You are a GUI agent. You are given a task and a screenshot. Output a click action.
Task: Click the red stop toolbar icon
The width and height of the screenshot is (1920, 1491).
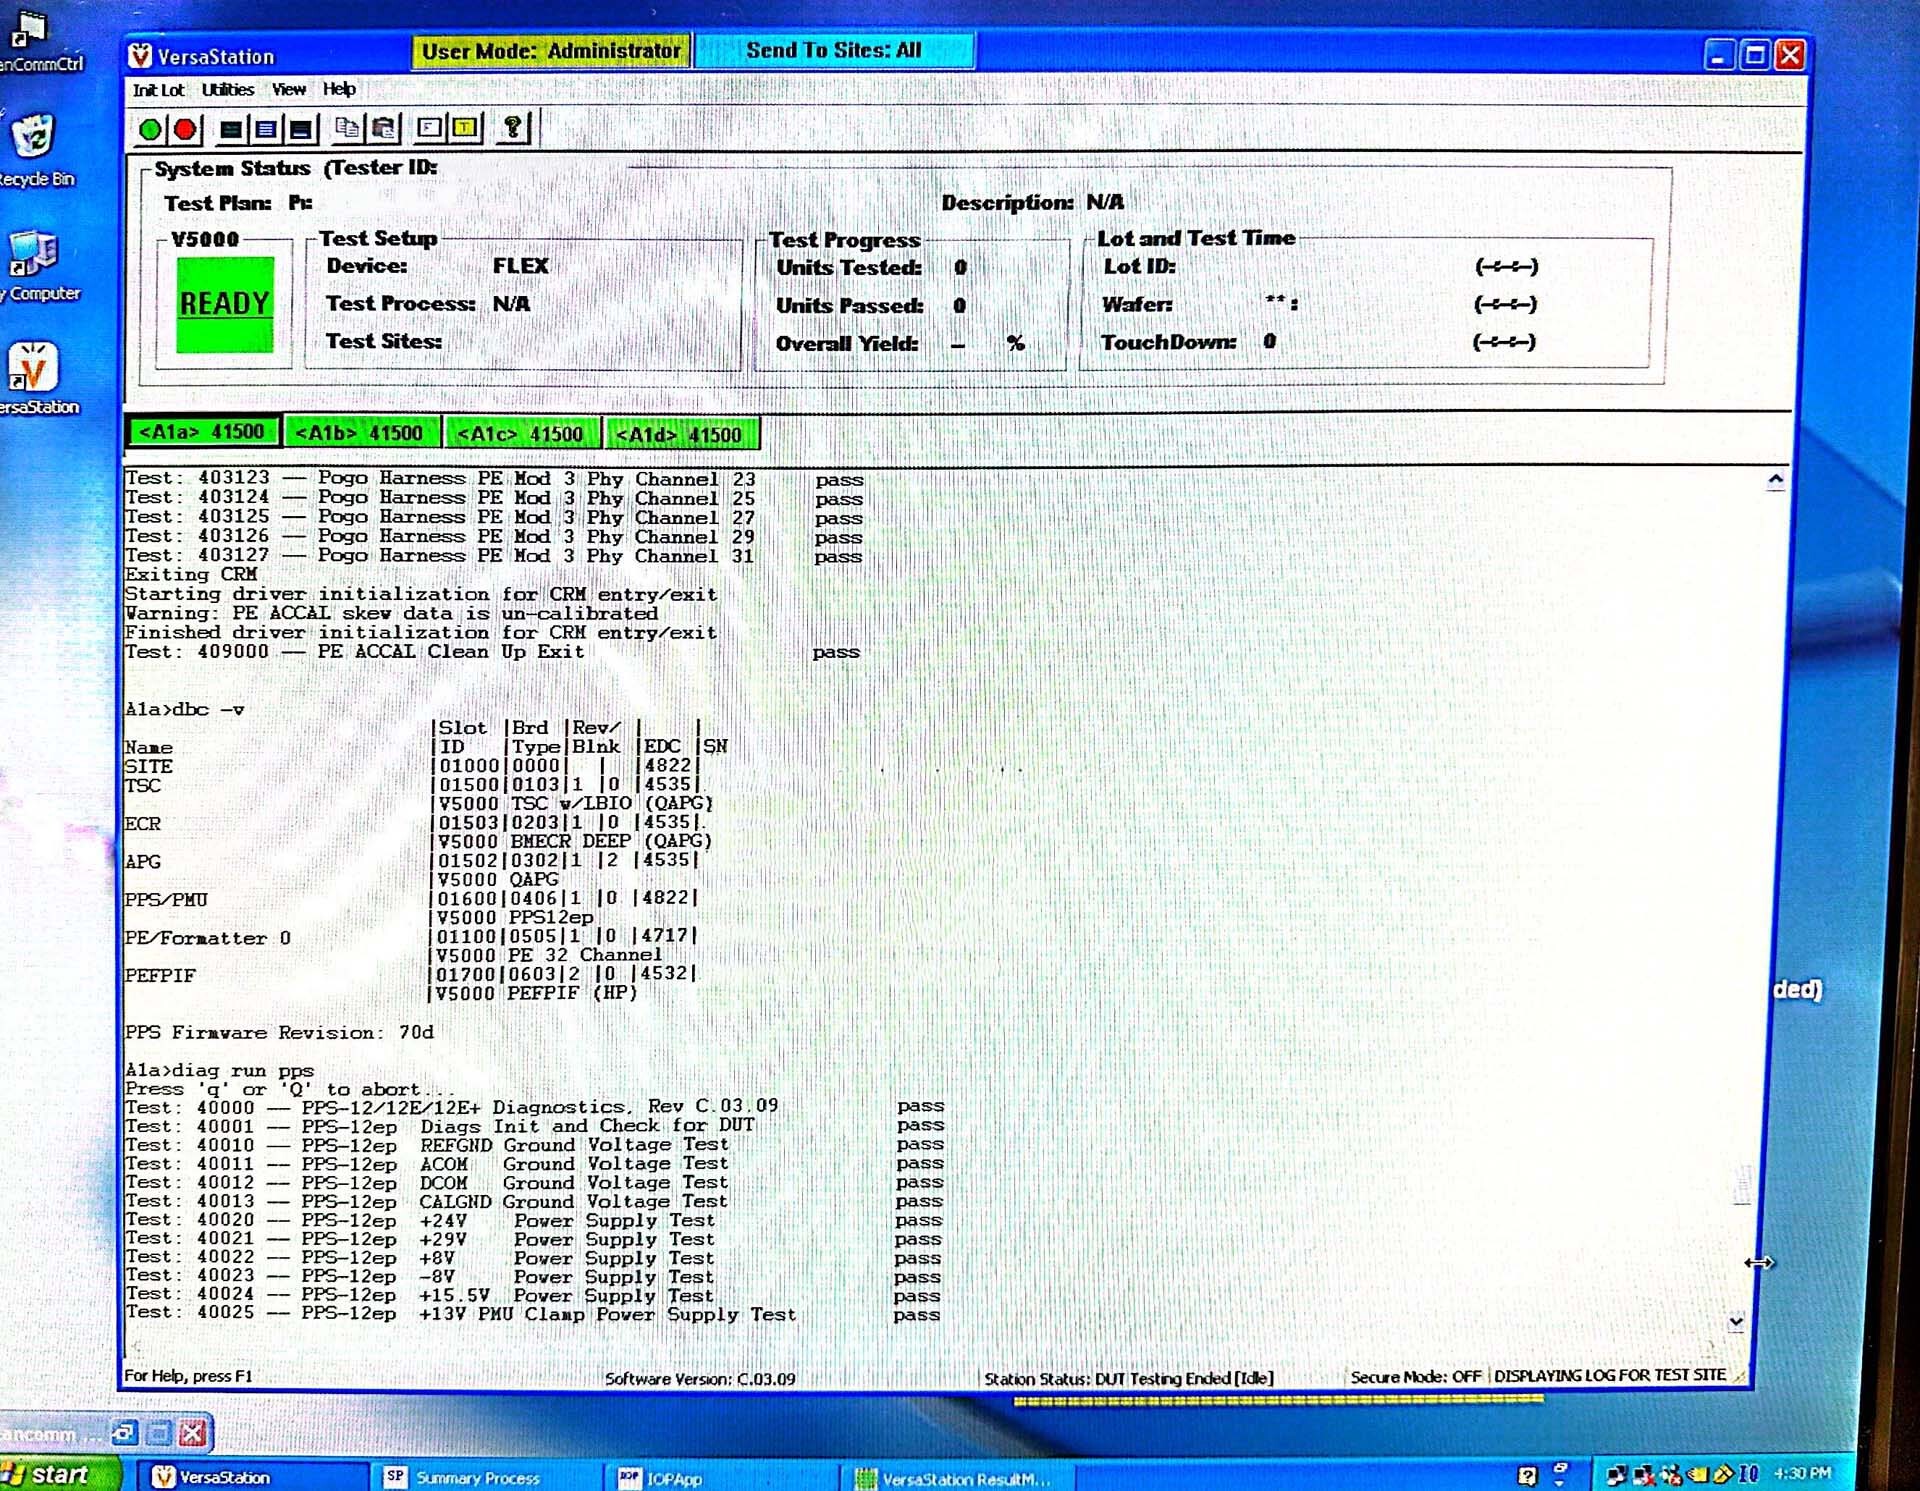coord(185,129)
